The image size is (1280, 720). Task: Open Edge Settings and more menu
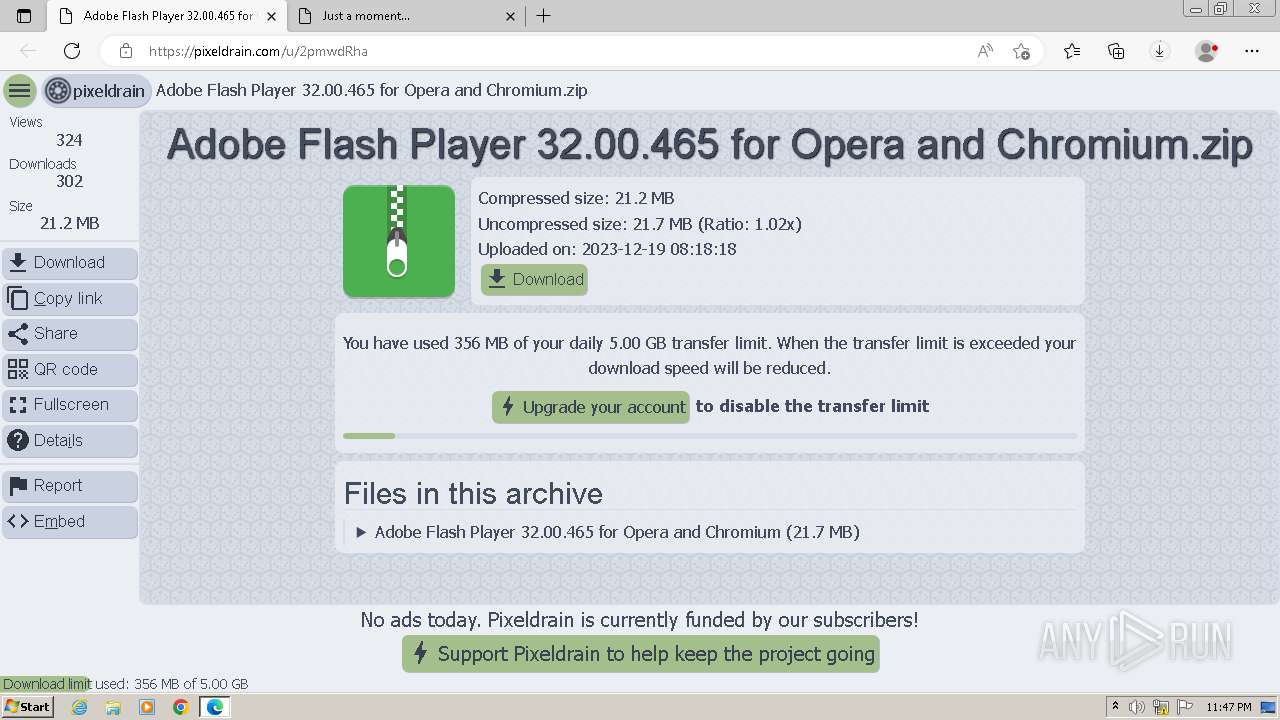click(1252, 51)
